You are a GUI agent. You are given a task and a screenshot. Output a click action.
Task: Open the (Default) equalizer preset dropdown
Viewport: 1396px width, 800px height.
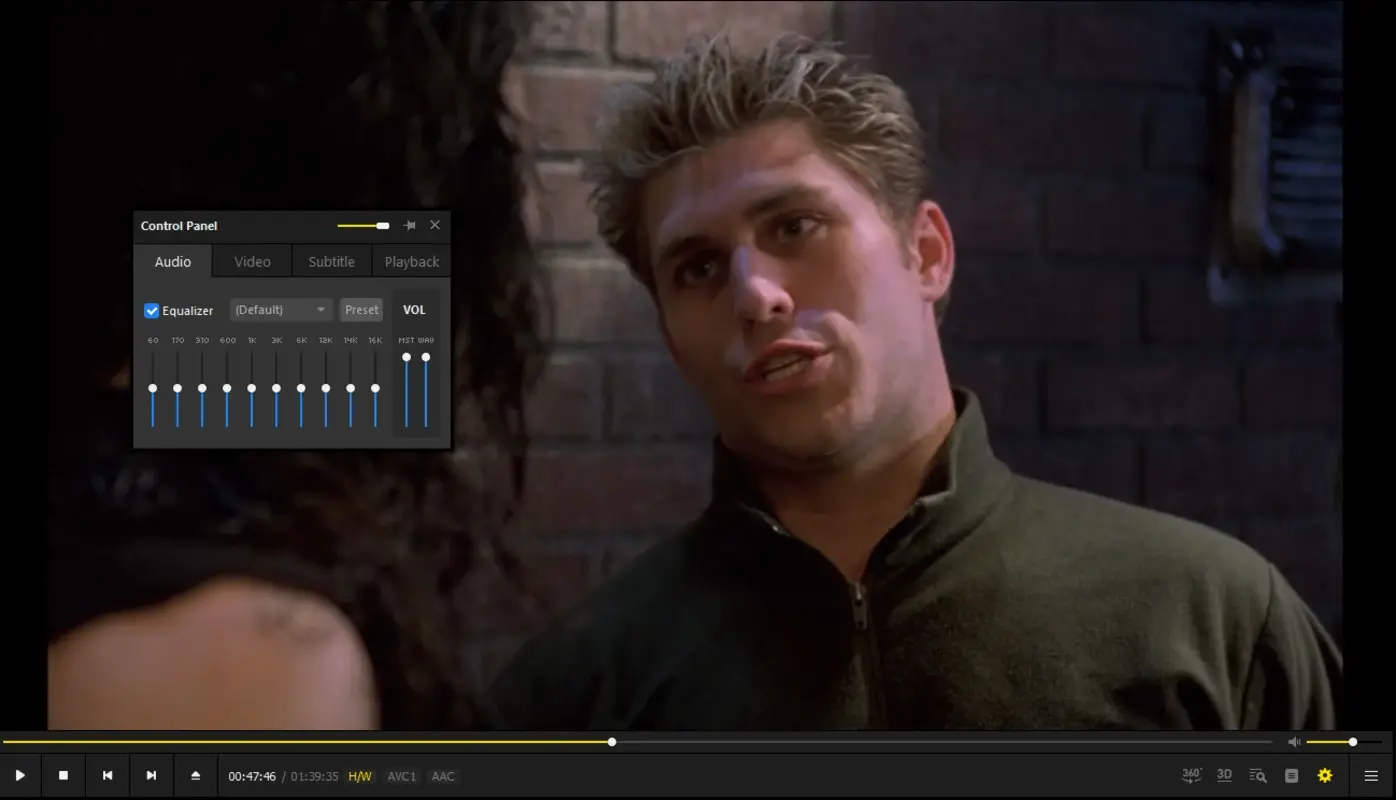280,310
